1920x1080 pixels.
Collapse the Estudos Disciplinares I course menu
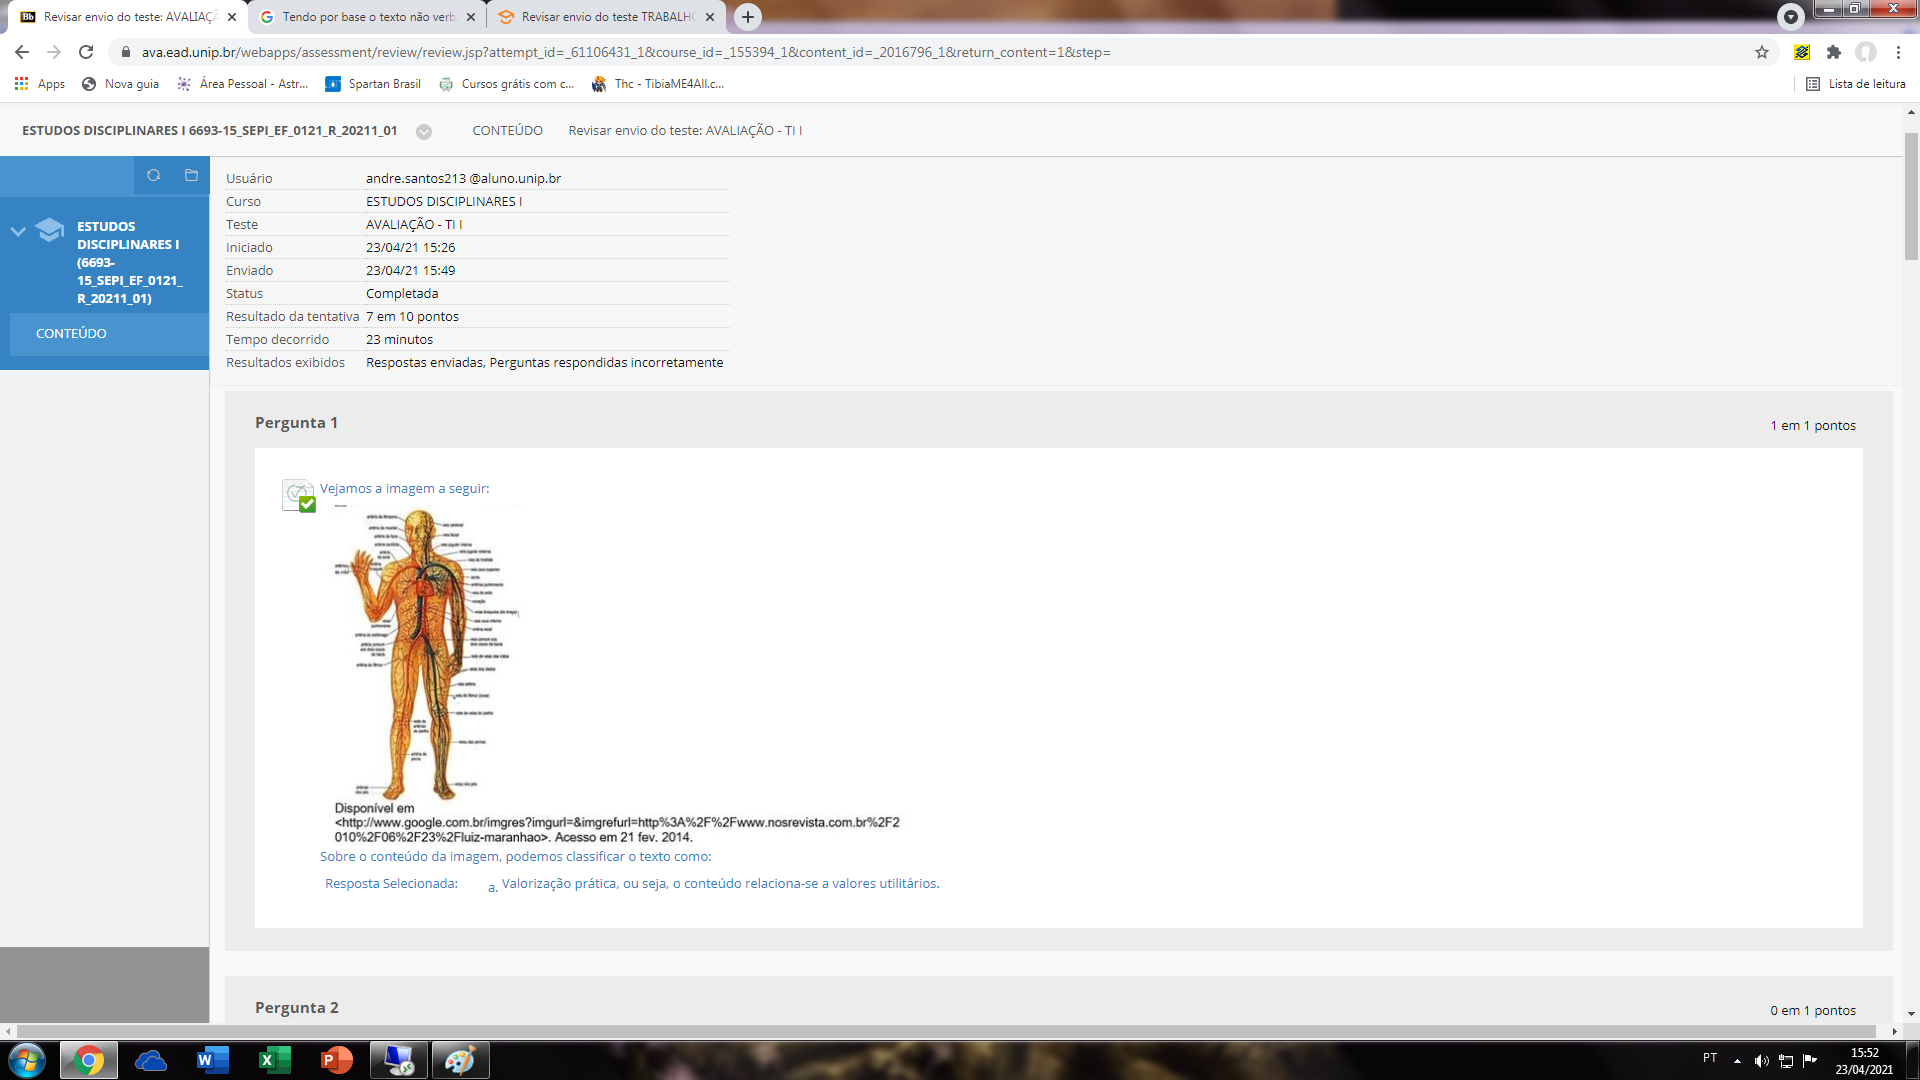[x=18, y=231]
